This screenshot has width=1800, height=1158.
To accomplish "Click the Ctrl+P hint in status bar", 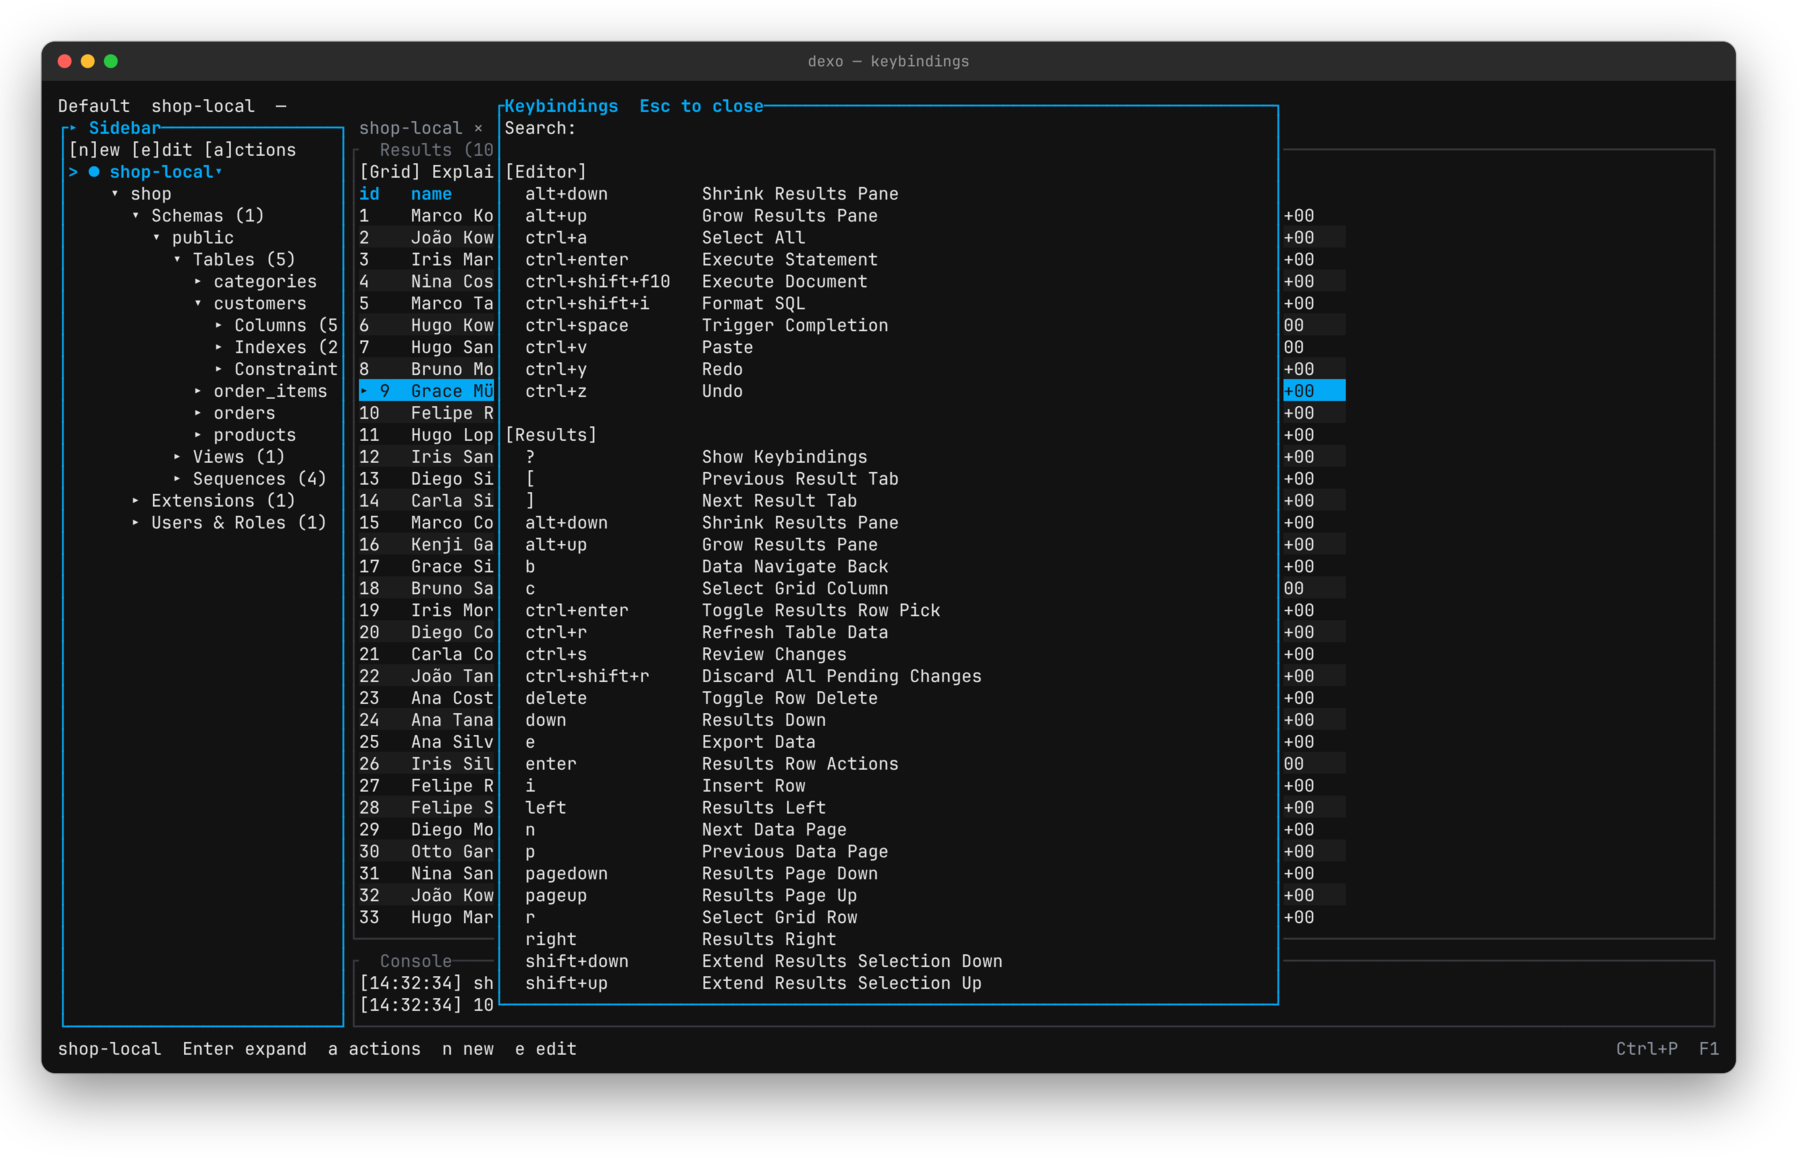I will click(x=1647, y=1049).
